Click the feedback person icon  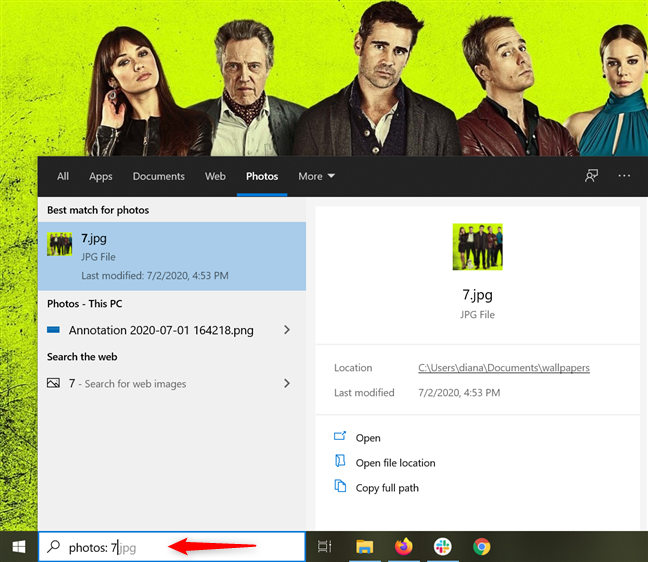pyautogui.click(x=591, y=176)
